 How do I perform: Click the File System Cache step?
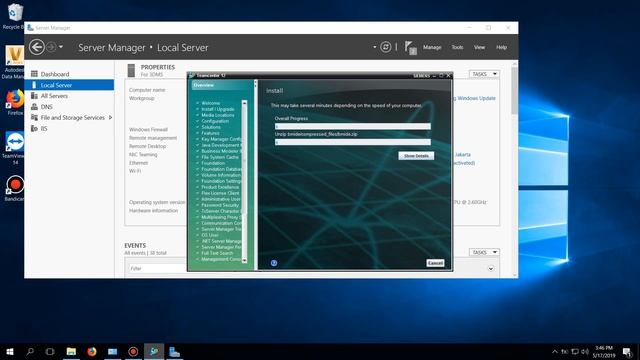pyautogui.click(x=220, y=157)
